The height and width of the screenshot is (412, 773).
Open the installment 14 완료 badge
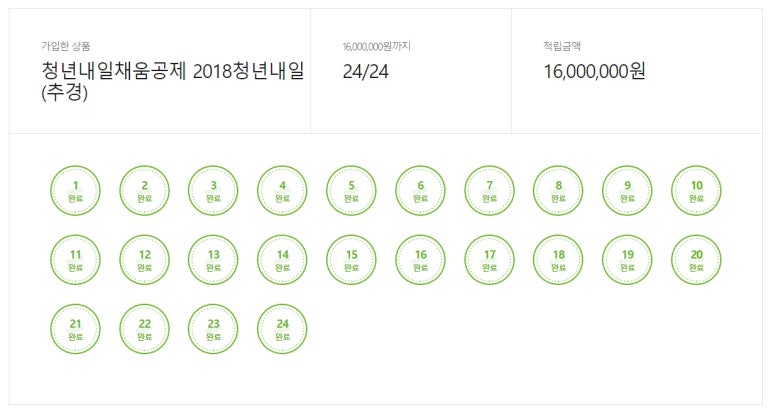283,260
